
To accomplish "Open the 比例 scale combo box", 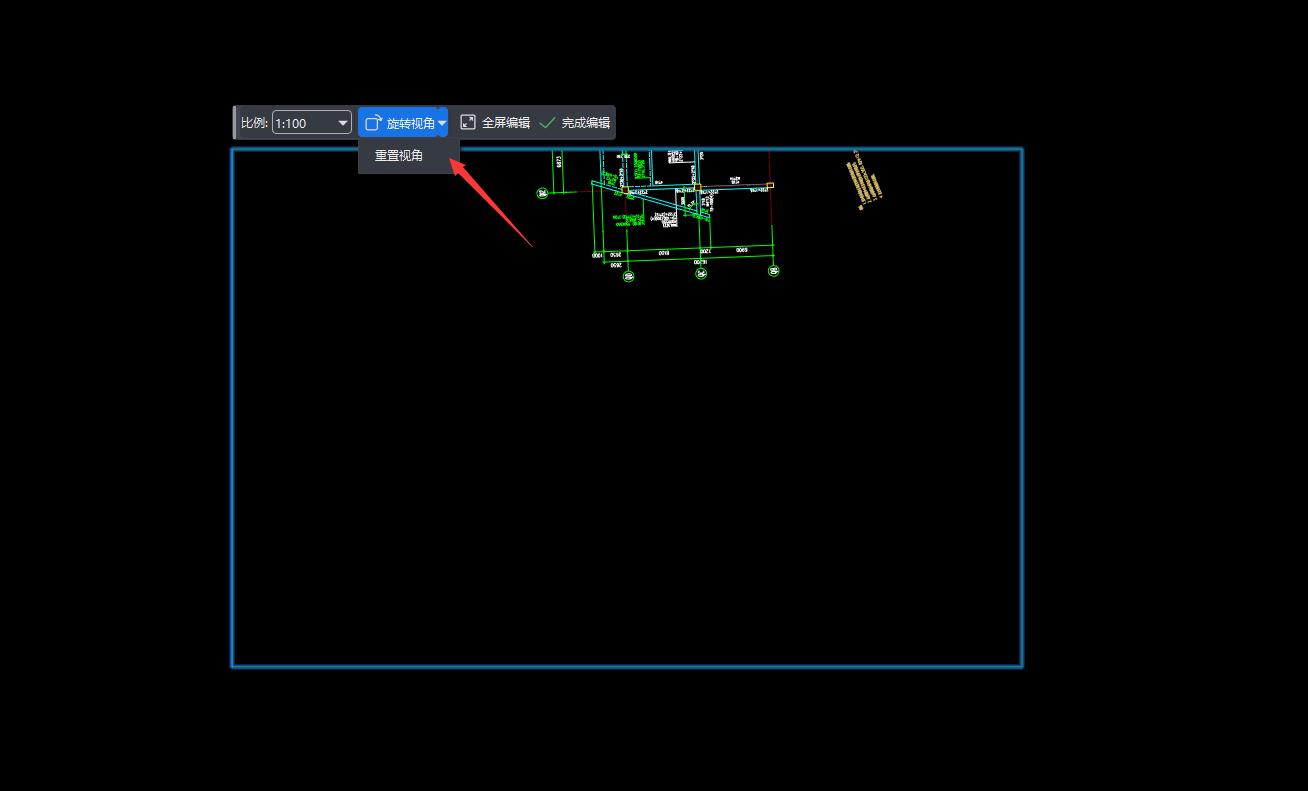I will [305, 123].
